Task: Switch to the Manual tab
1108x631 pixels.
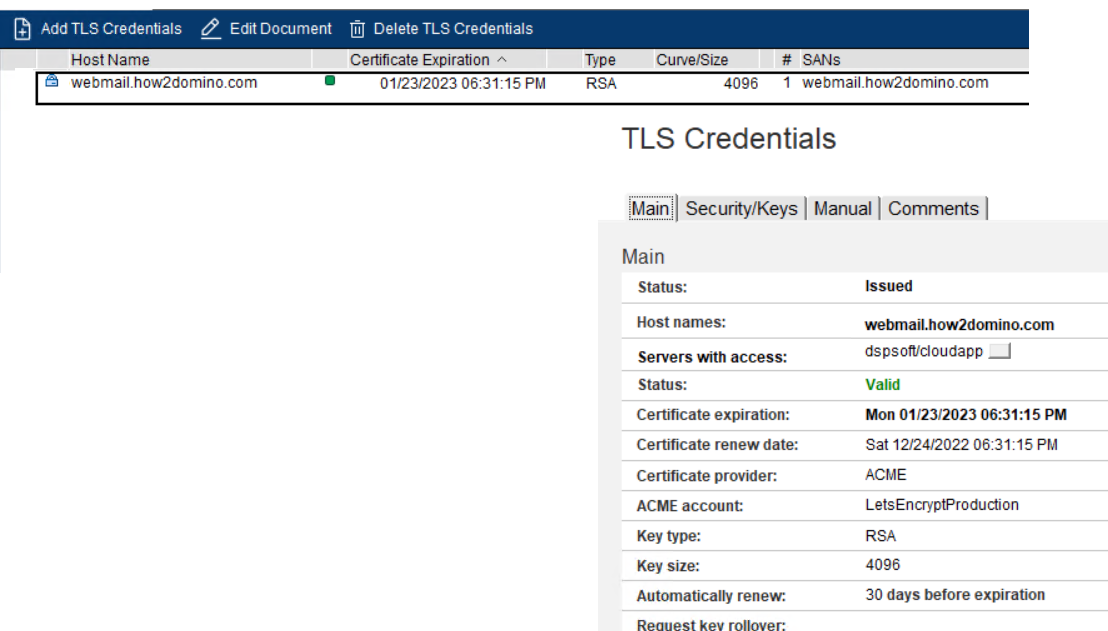Action: point(842,208)
